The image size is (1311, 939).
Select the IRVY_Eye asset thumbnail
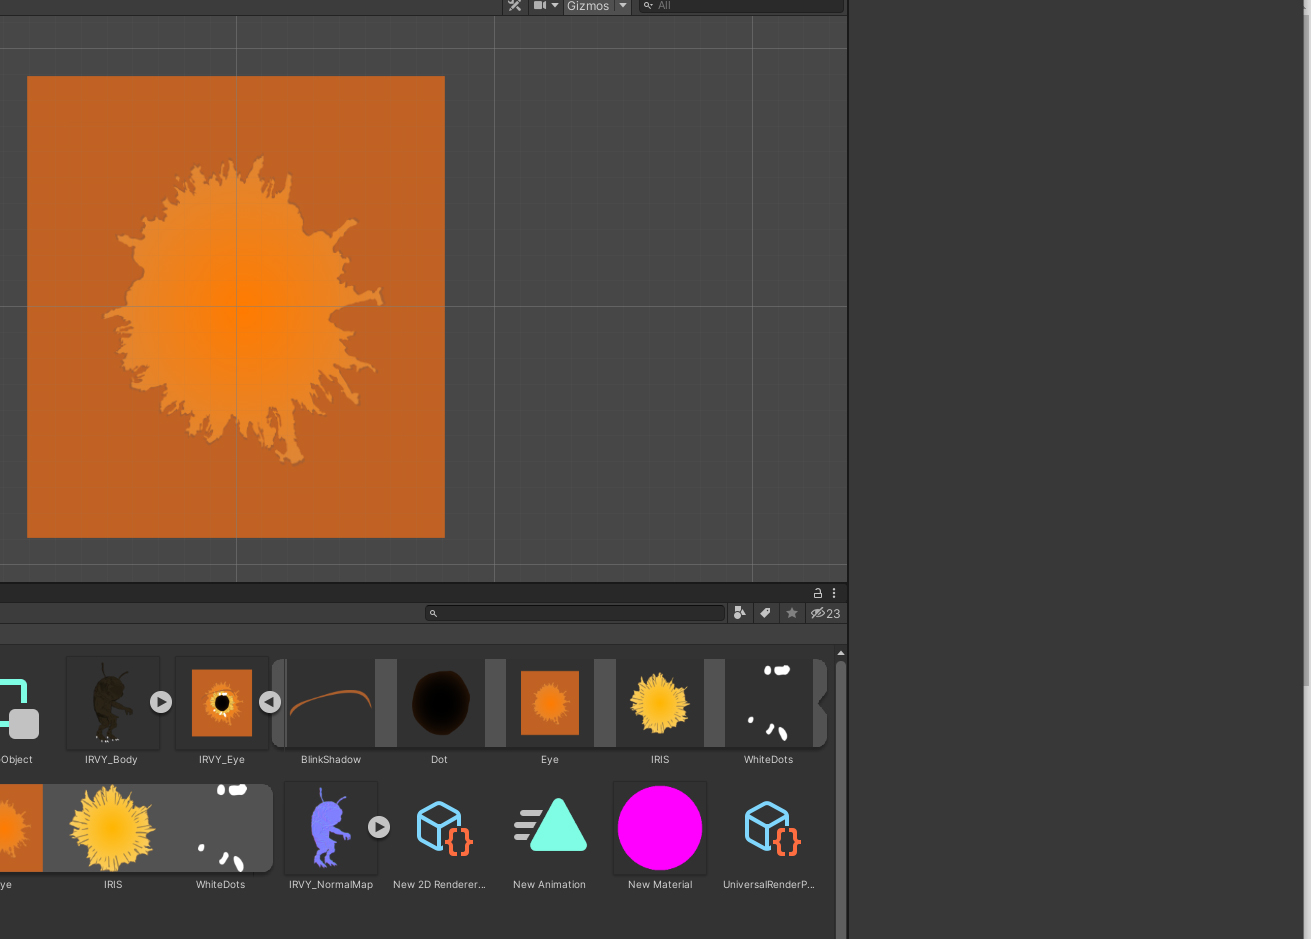[222, 703]
